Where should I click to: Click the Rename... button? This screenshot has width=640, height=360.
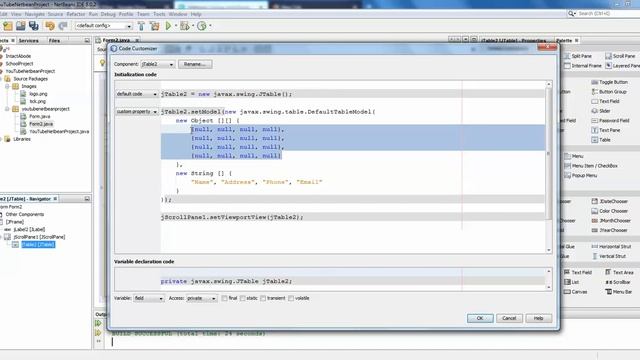click(195, 64)
